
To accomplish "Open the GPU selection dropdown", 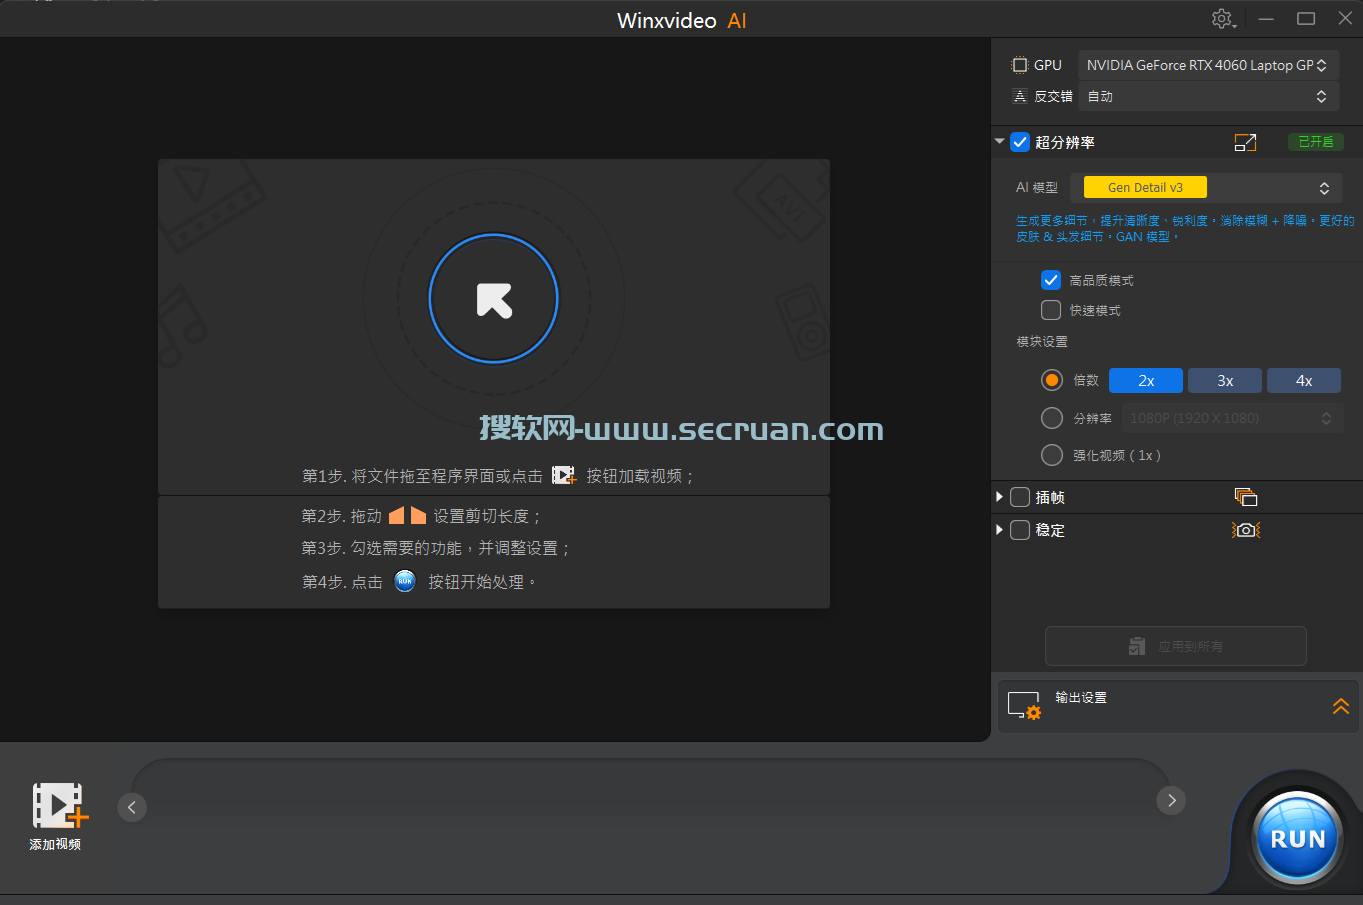I will click(1208, 65).
